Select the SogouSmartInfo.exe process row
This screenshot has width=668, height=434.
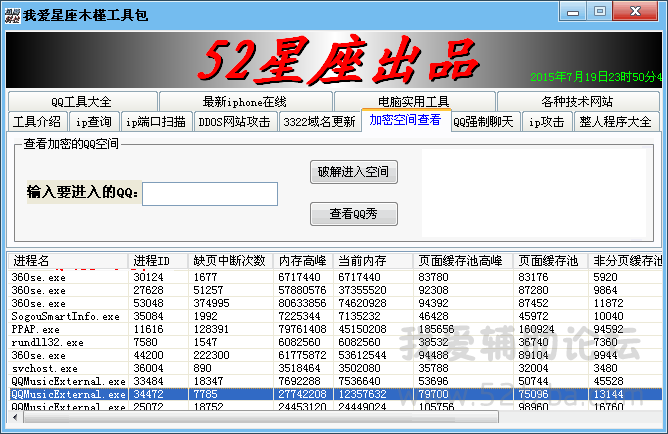pos(335,316)
